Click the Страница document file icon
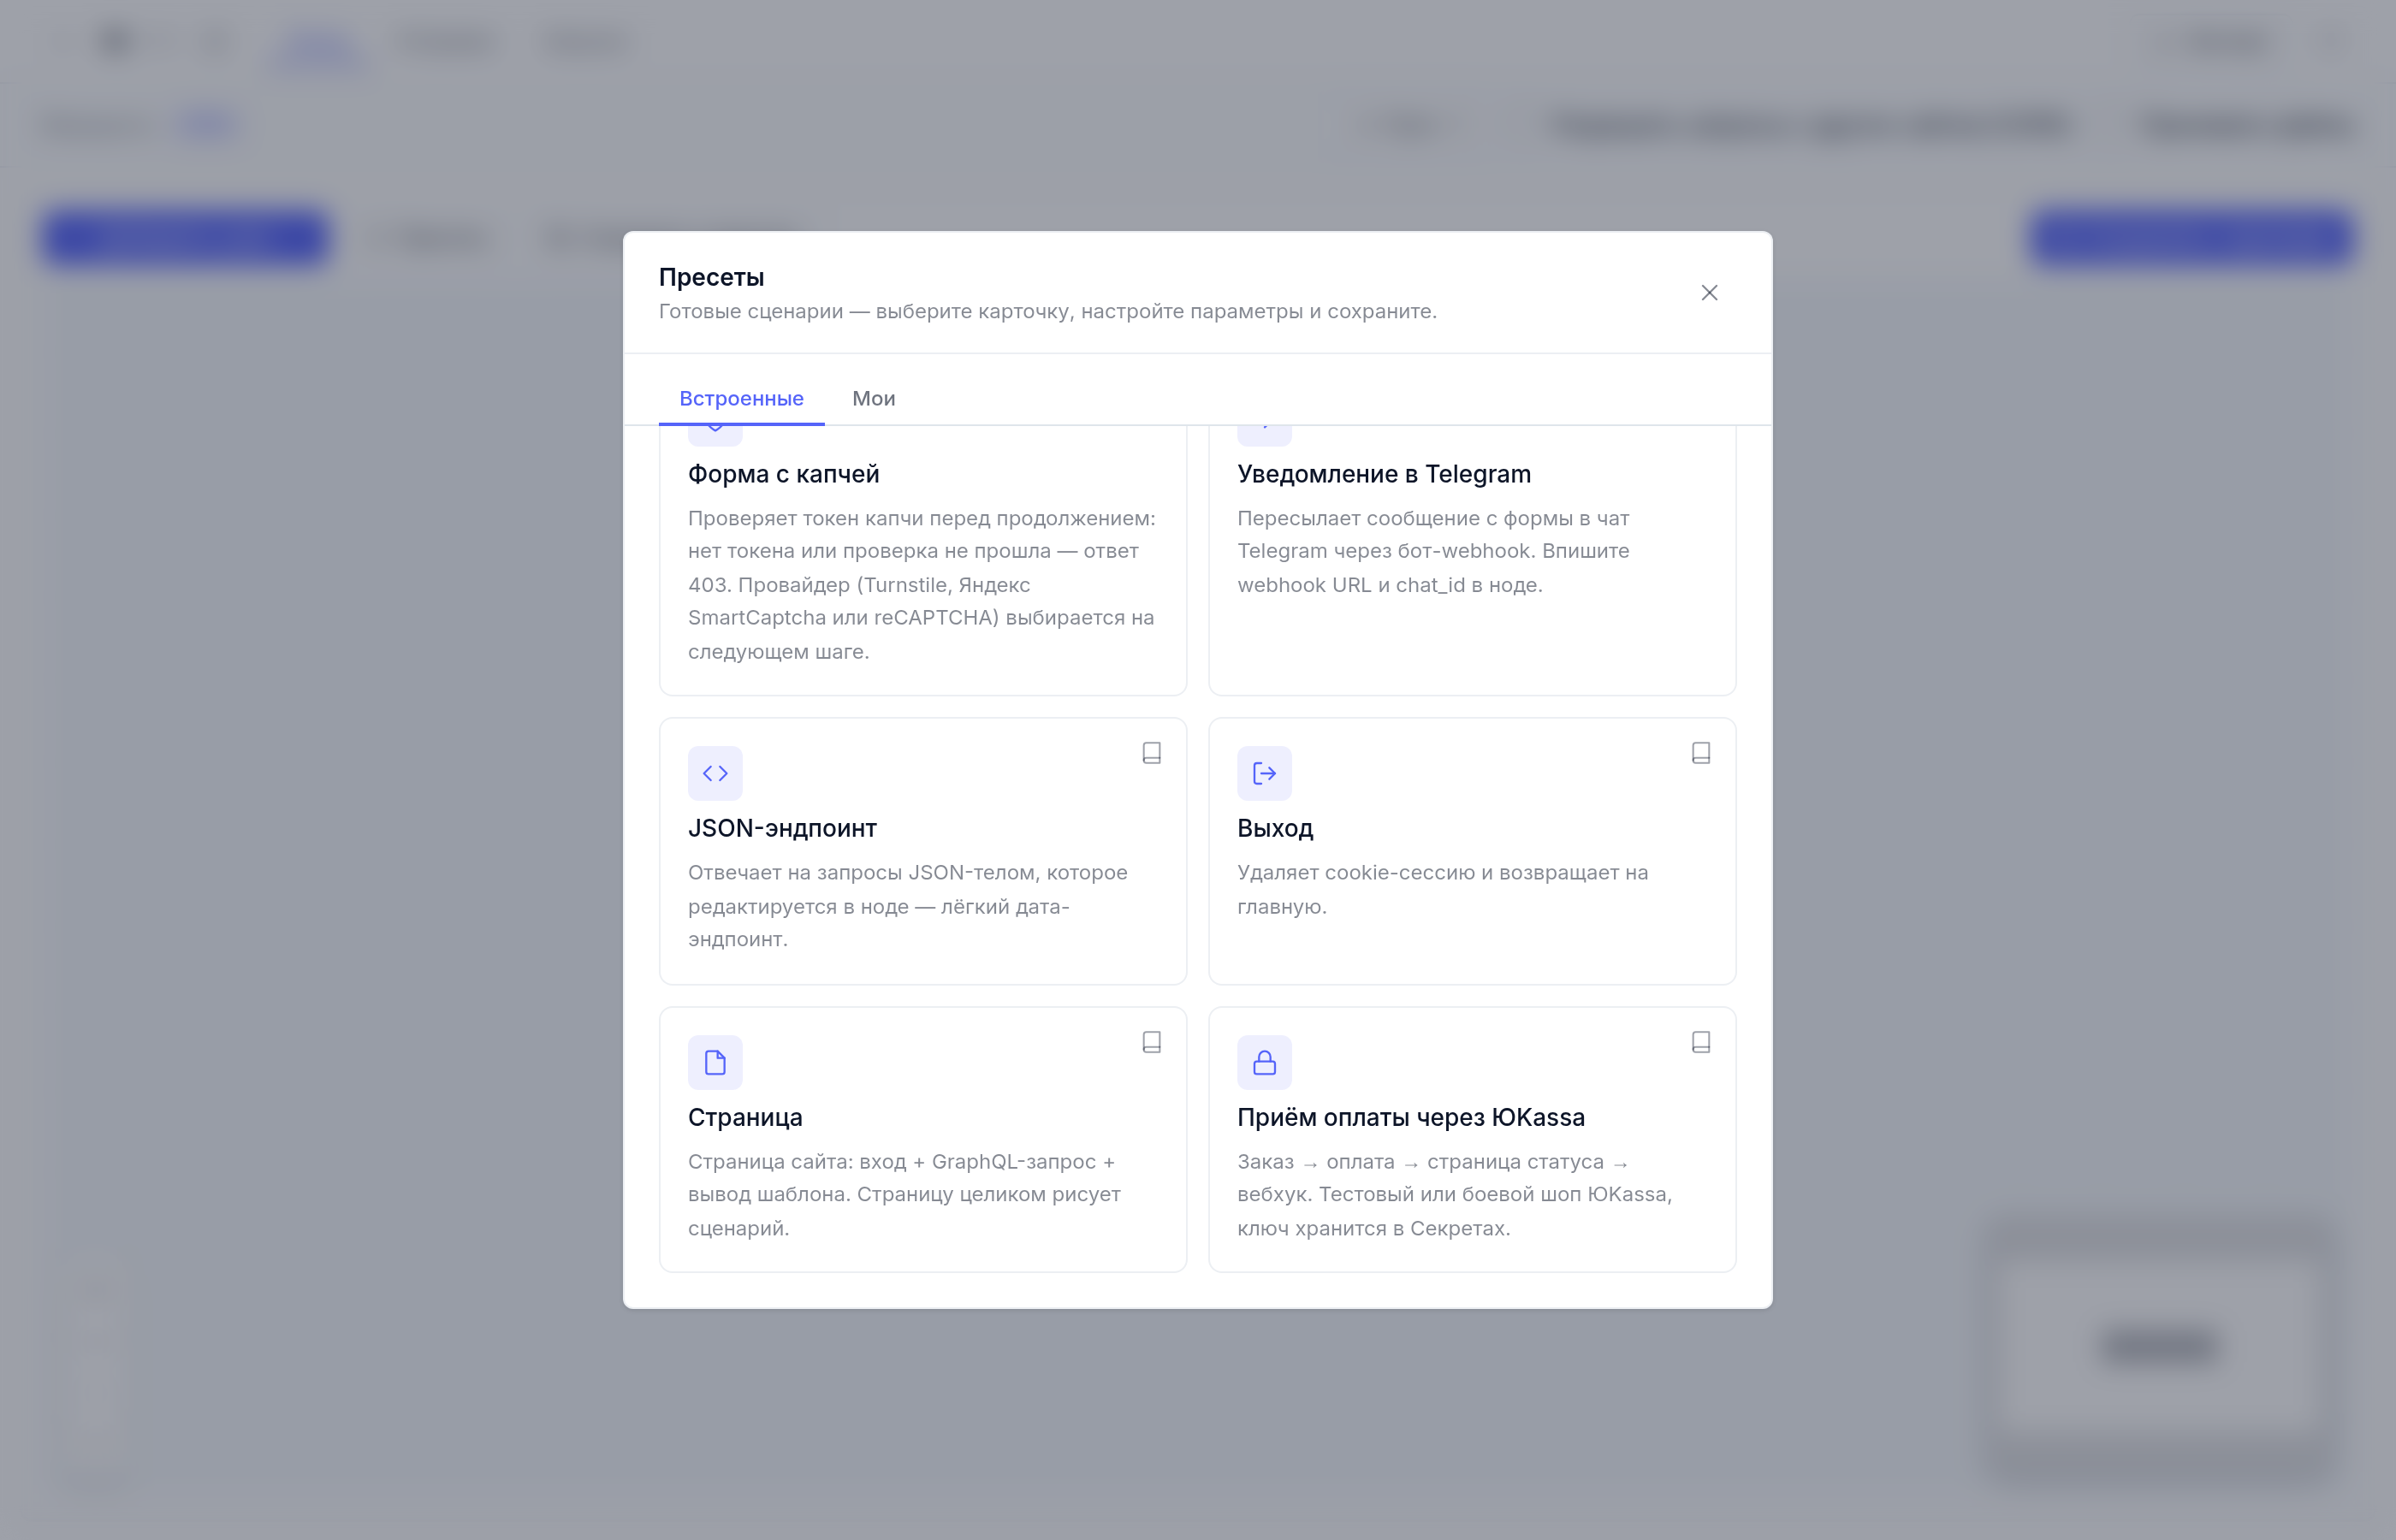This screenshot has height=1540, width=2396. click(715, 1062)
